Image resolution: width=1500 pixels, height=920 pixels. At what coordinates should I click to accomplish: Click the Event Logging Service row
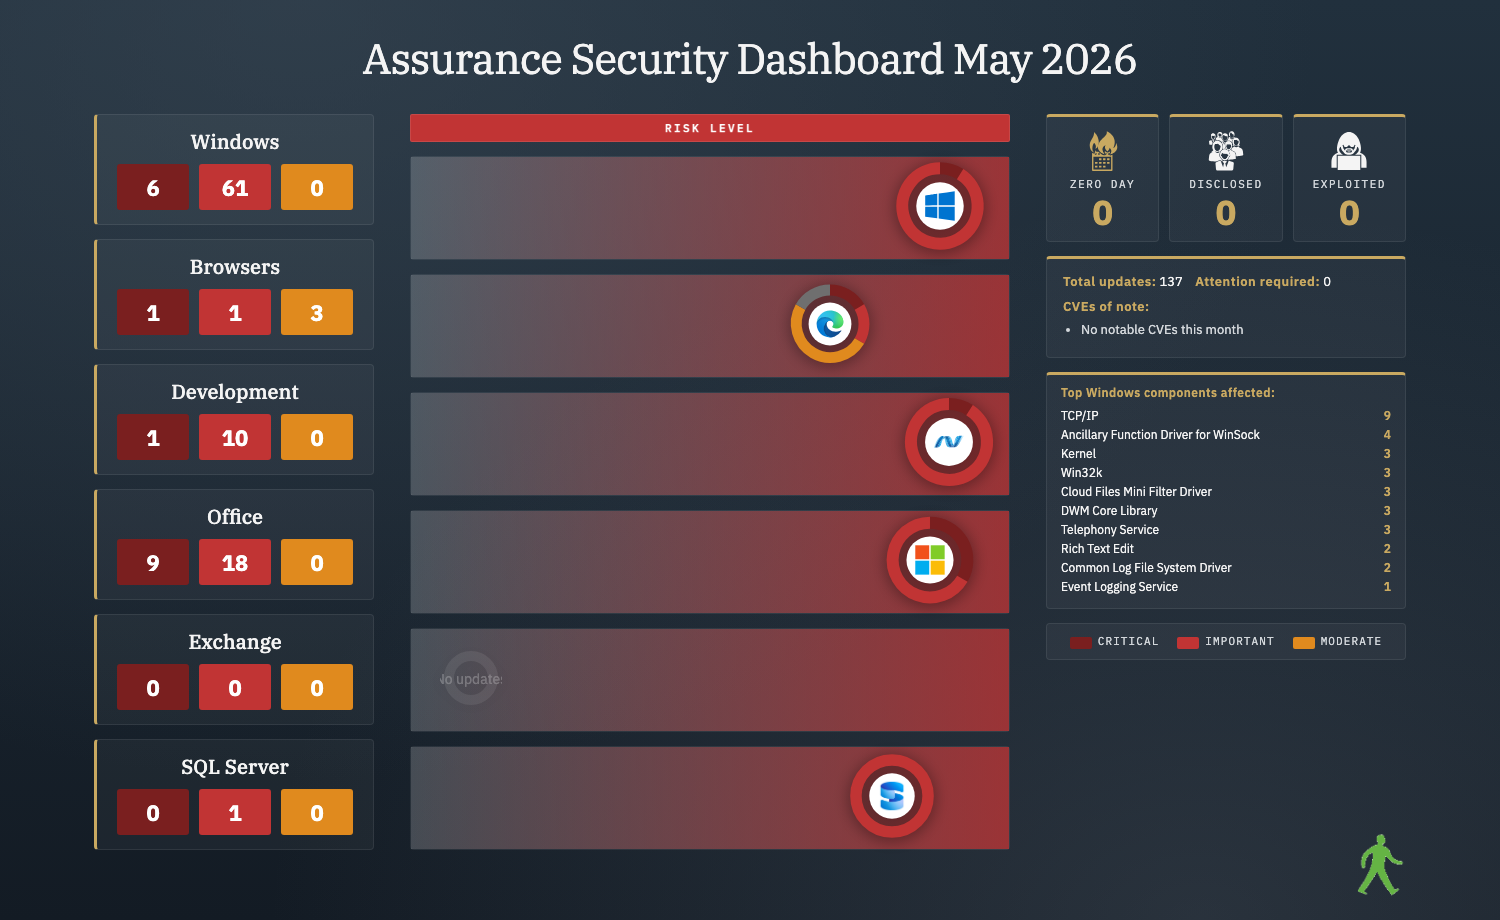pos(1226,587)
